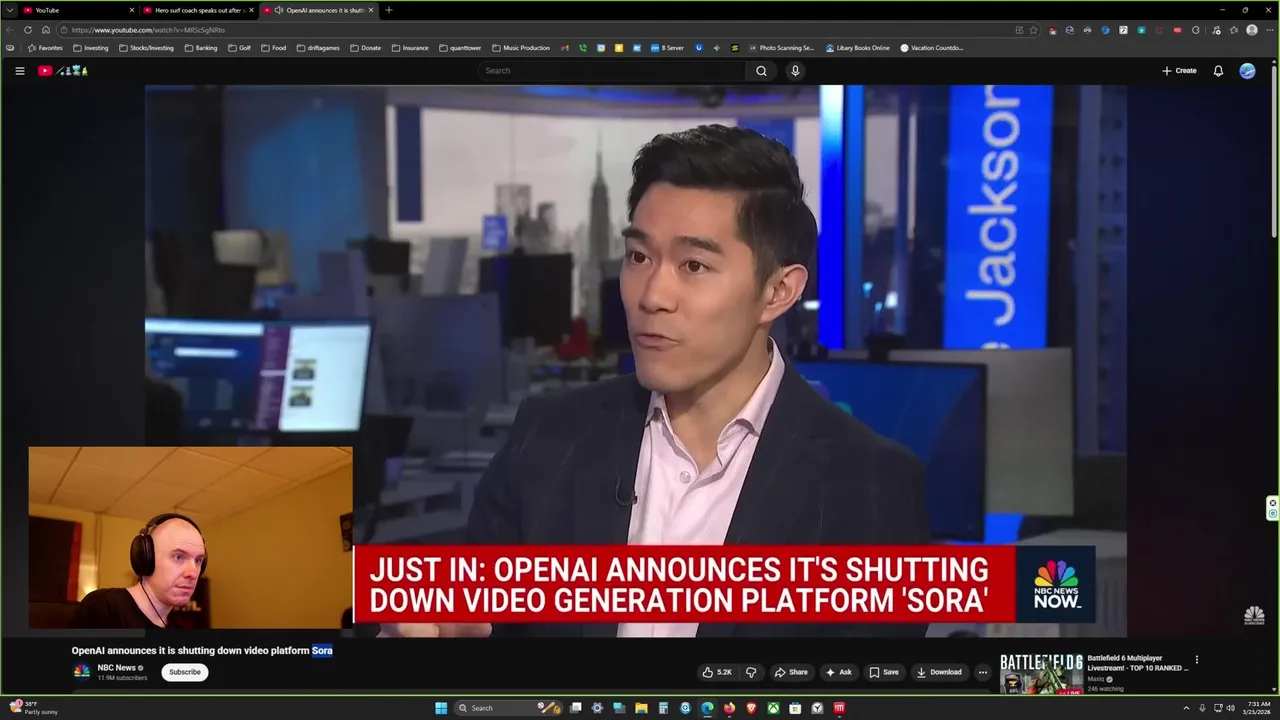Like the video with 5.2K likes
Screen dimensions: 1280x720
pos(717,672)
